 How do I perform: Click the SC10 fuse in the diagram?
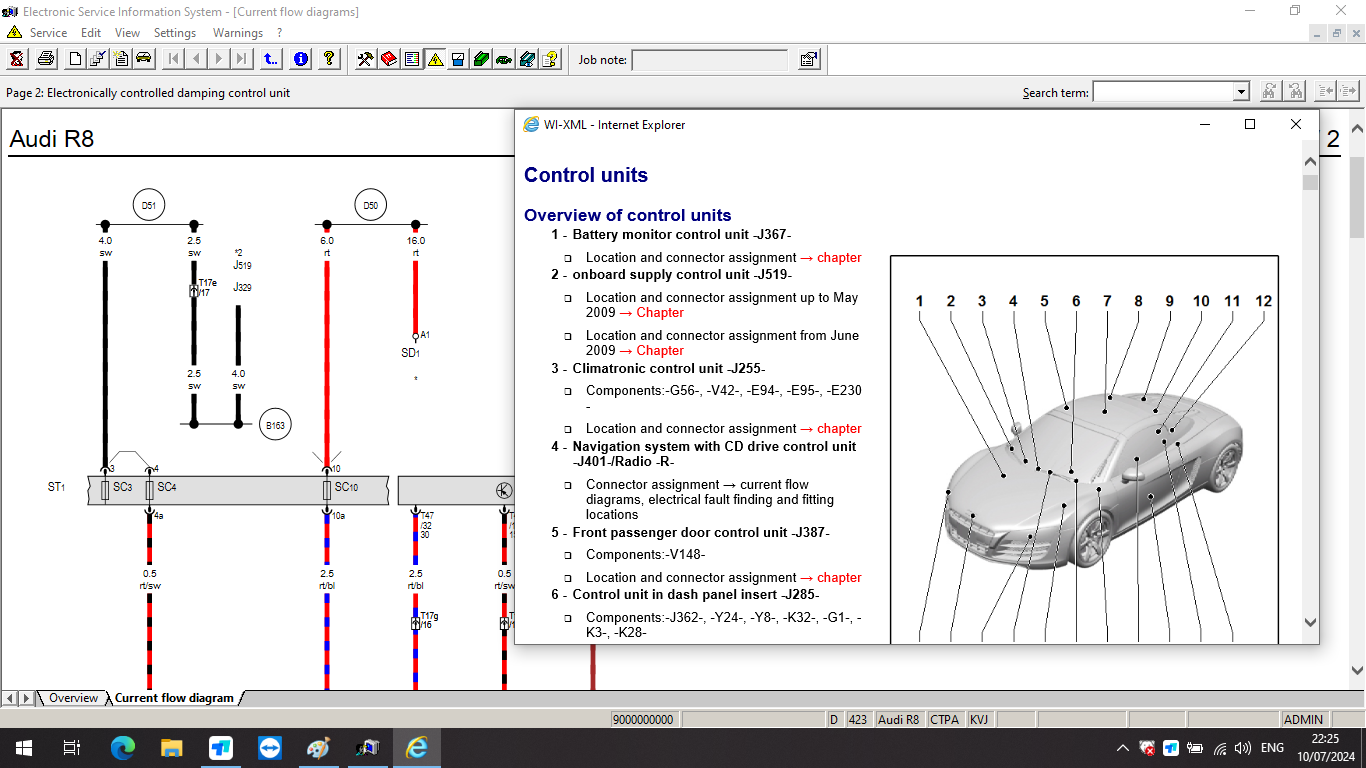(327, 490)
